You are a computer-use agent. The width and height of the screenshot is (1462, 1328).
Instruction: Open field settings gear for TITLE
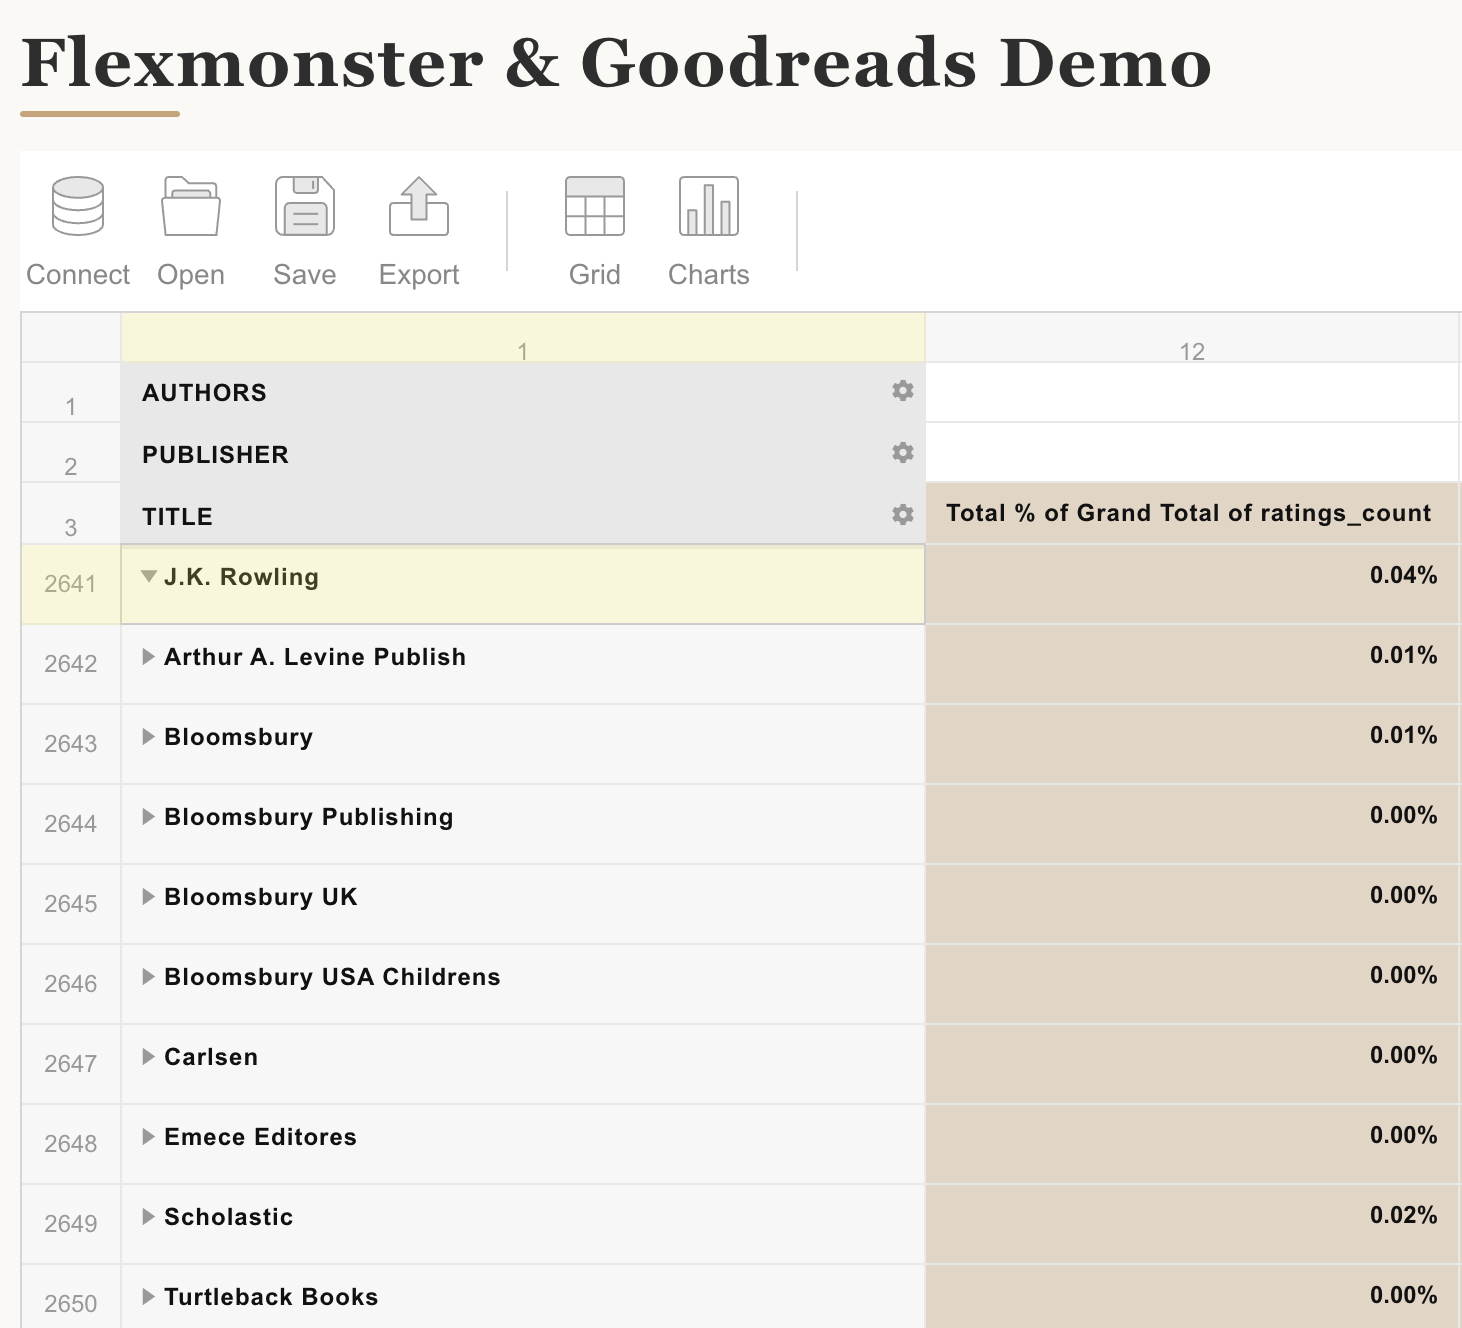coord(903,515)
